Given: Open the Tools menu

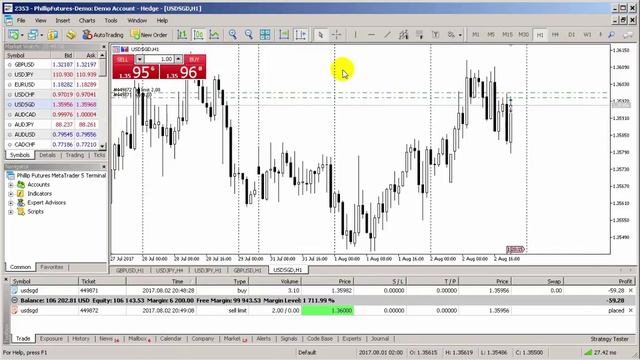Looking at the screenshot, I should tap(111, 20).
